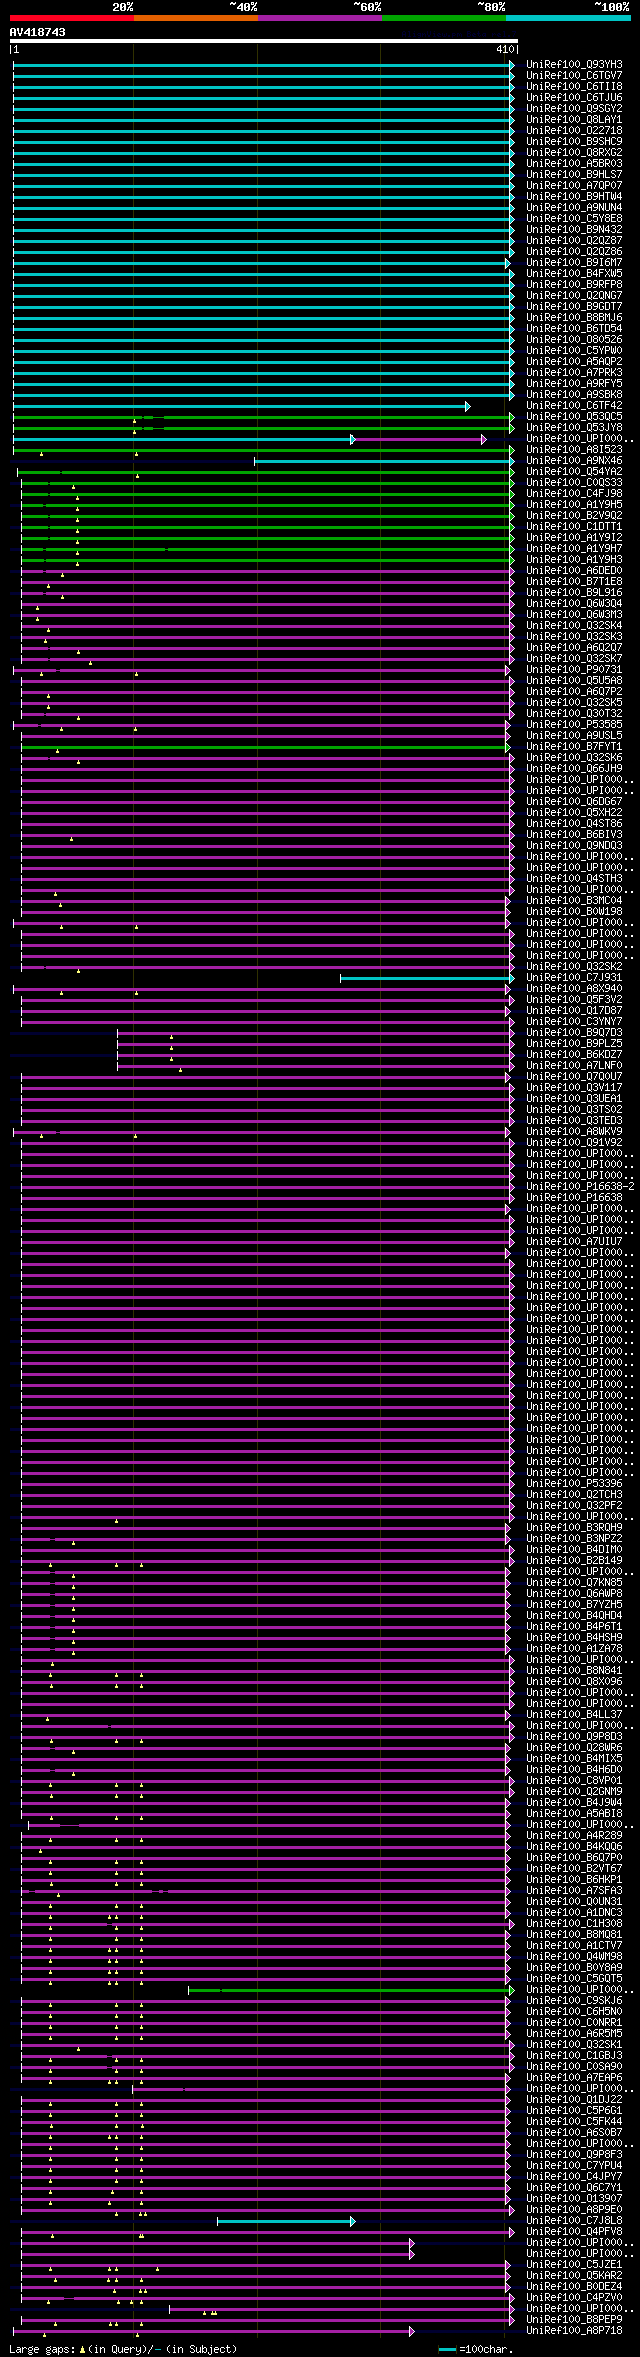Click the orange ~40% legend segment
640x2357 pixels.
[x=196, y=17]
